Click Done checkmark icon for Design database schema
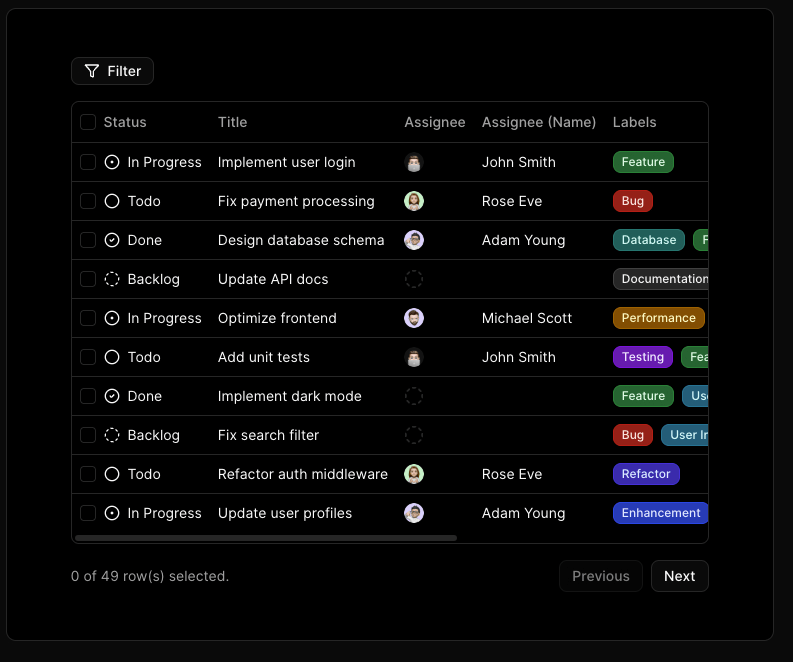 112,240
